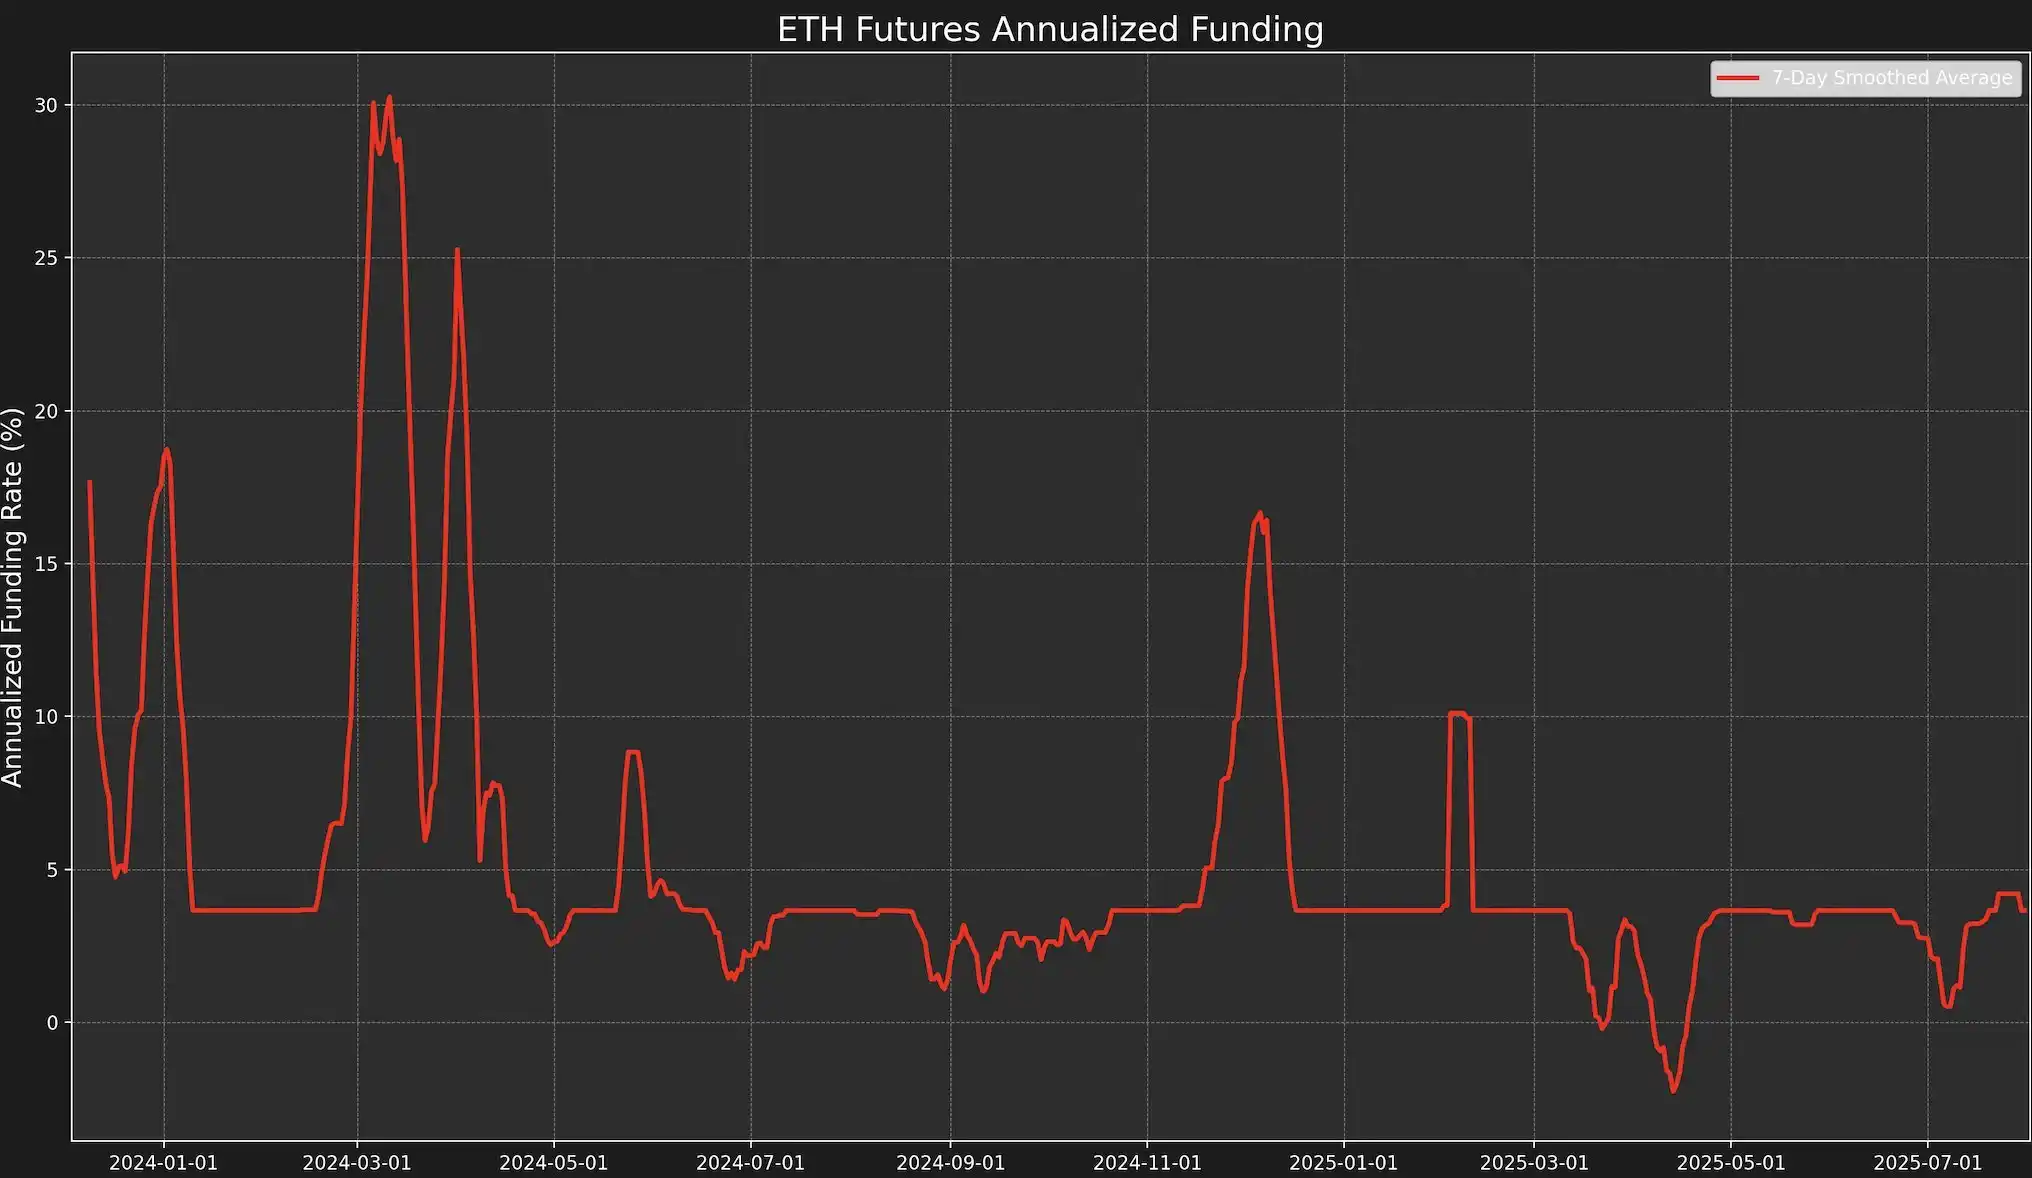The height and width of the screenshot is (1178, 2032).
Task: Click the 2025-01-01 x-axis date label
Action: 1343,1163
